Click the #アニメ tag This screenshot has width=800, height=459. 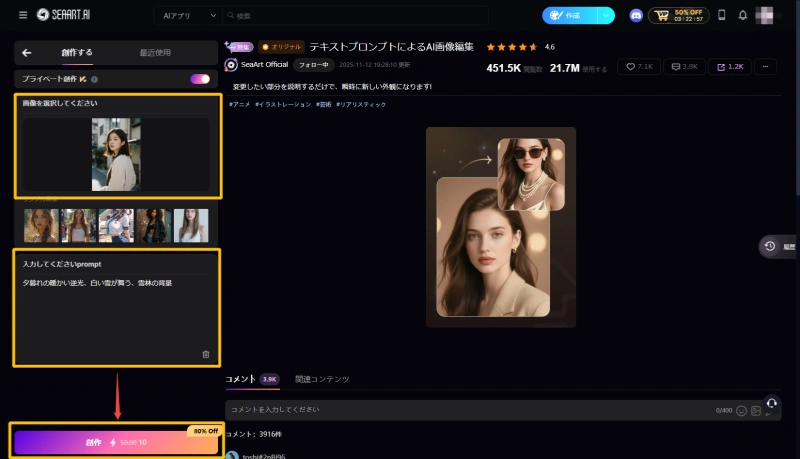click(x=239, y=105)
